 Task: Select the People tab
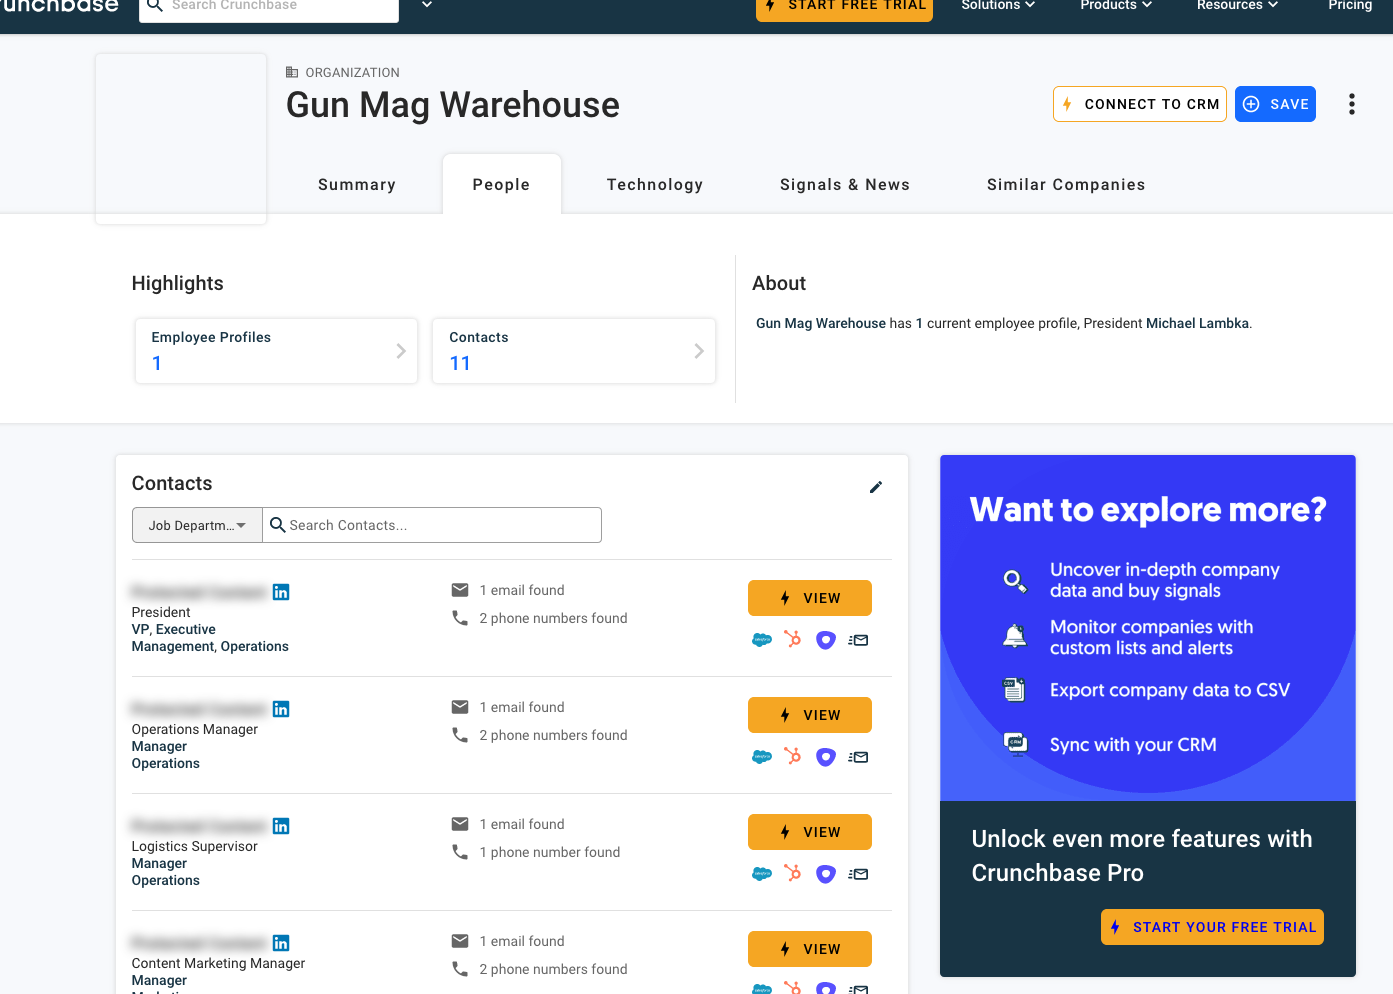[501, 184]
